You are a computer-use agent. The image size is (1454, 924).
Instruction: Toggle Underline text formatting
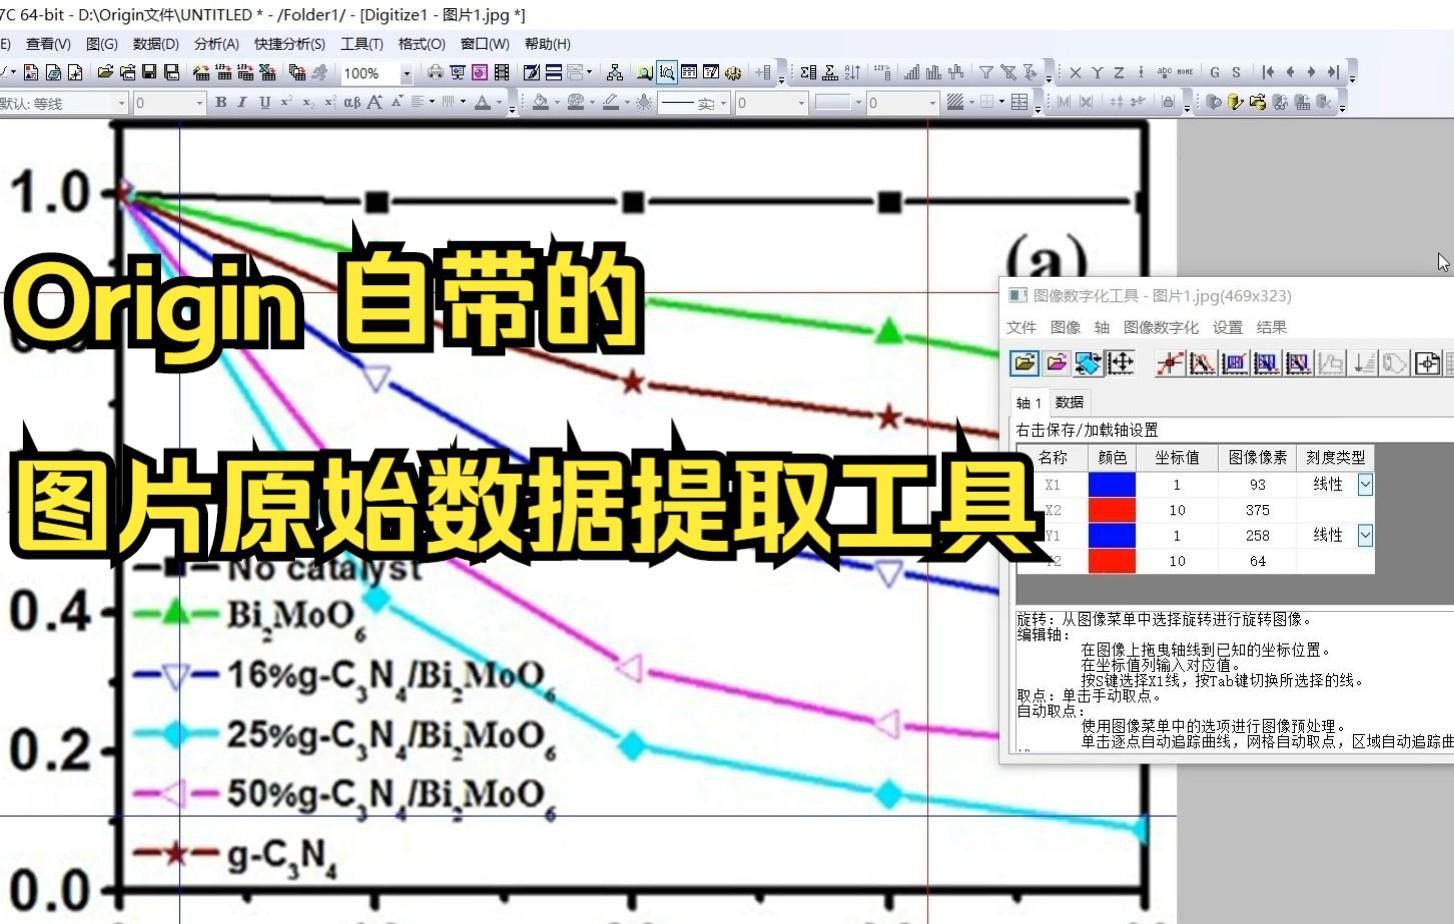tap(265, 102)
